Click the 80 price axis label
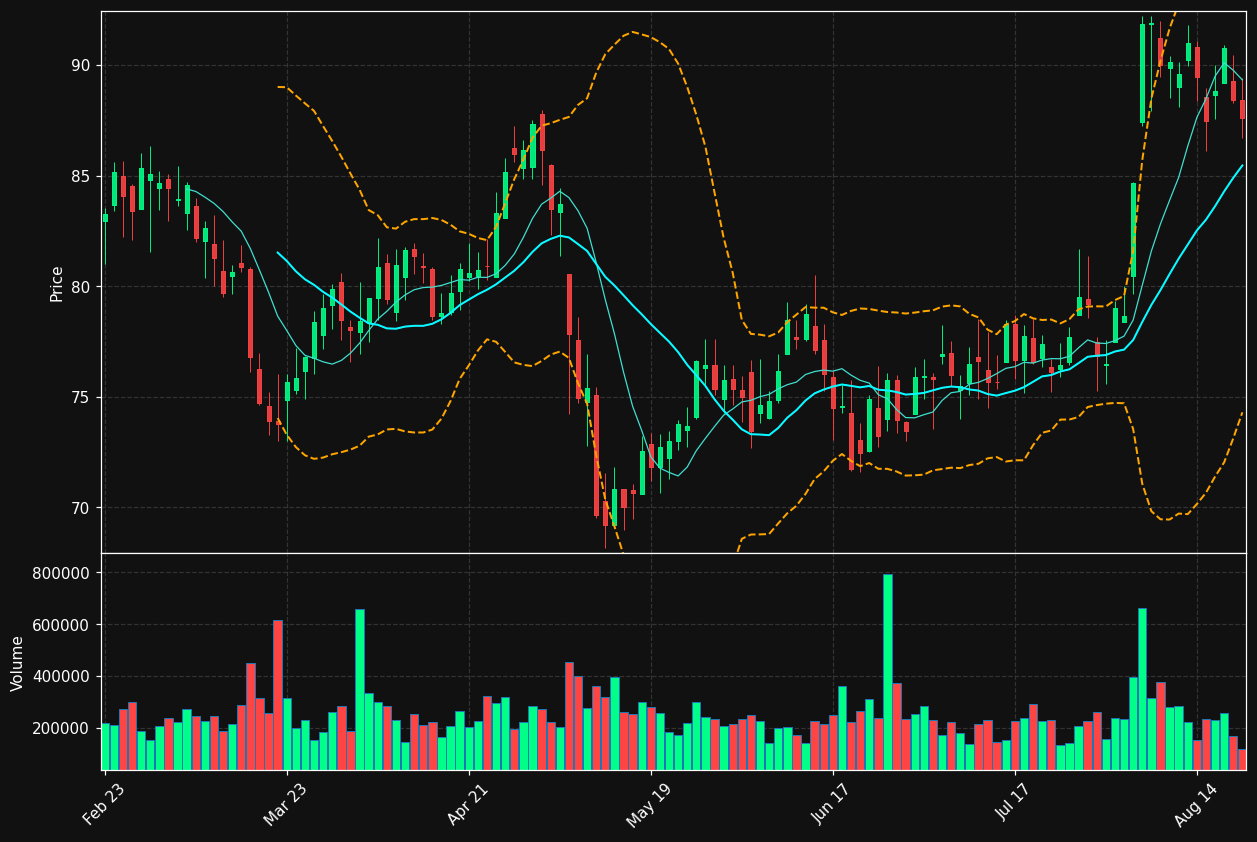This screenshot has height=842, width=1257. [x=80, y=287]
